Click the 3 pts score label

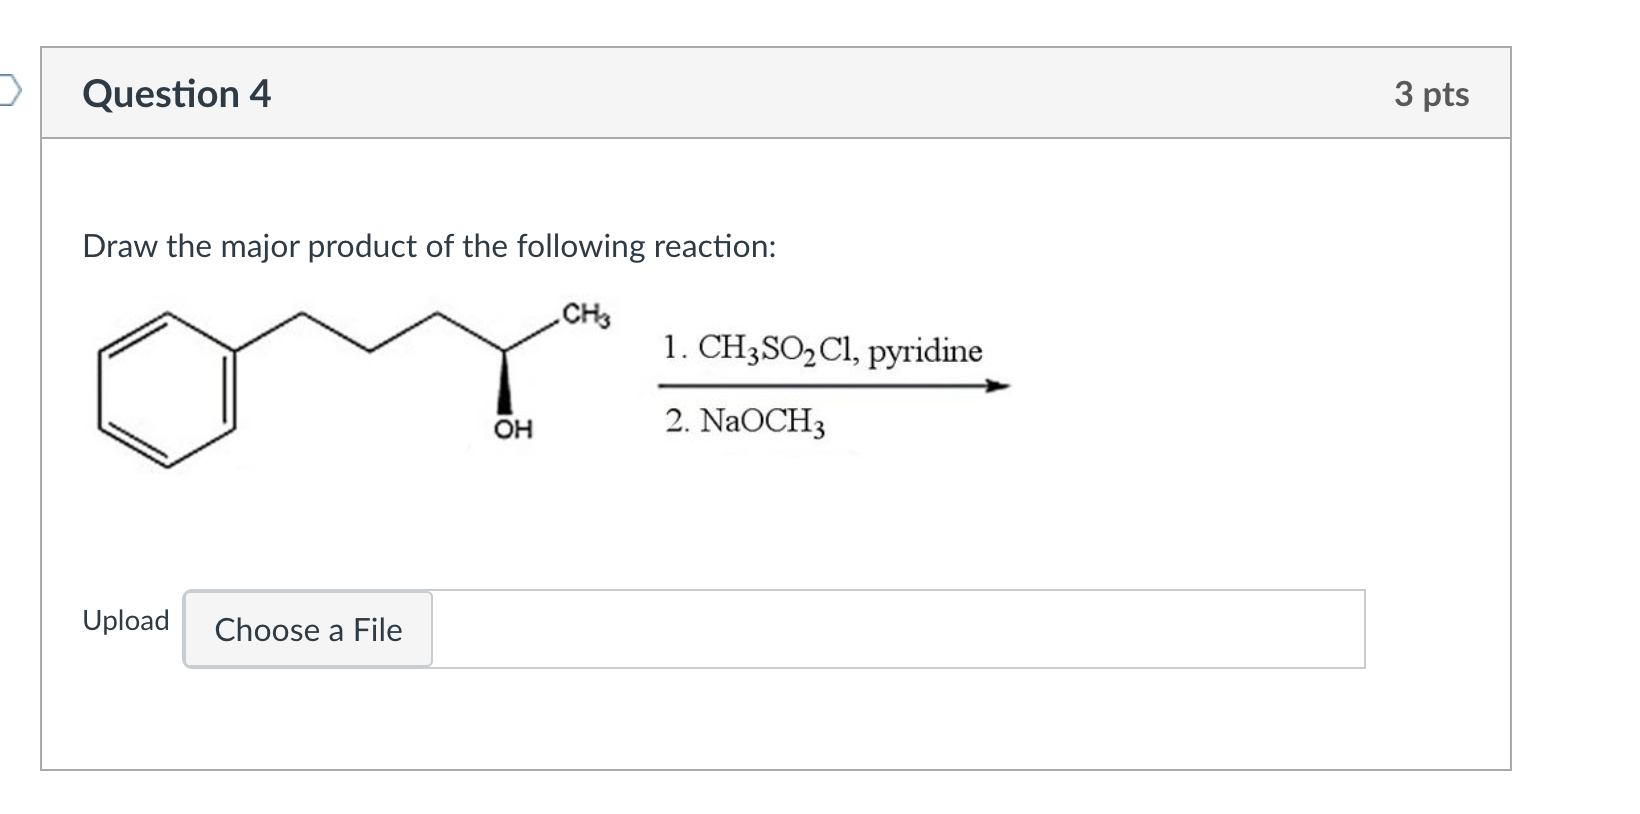pos(1431,94)
